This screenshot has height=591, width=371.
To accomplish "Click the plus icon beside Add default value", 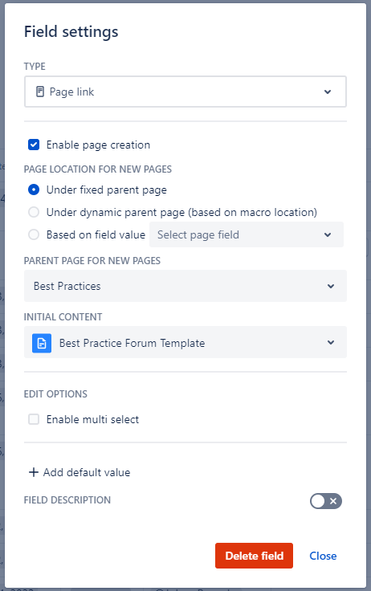I will point(34,472).
